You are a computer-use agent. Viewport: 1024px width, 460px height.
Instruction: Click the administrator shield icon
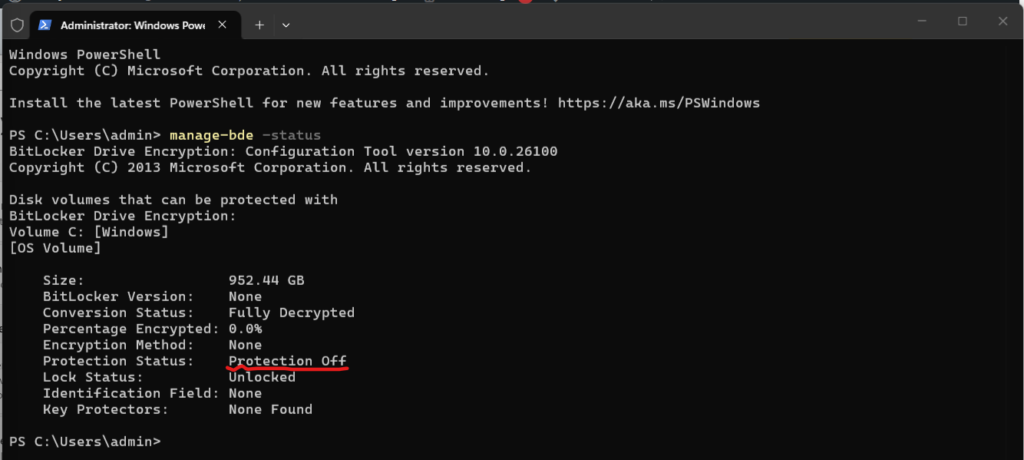coord(17,25)
